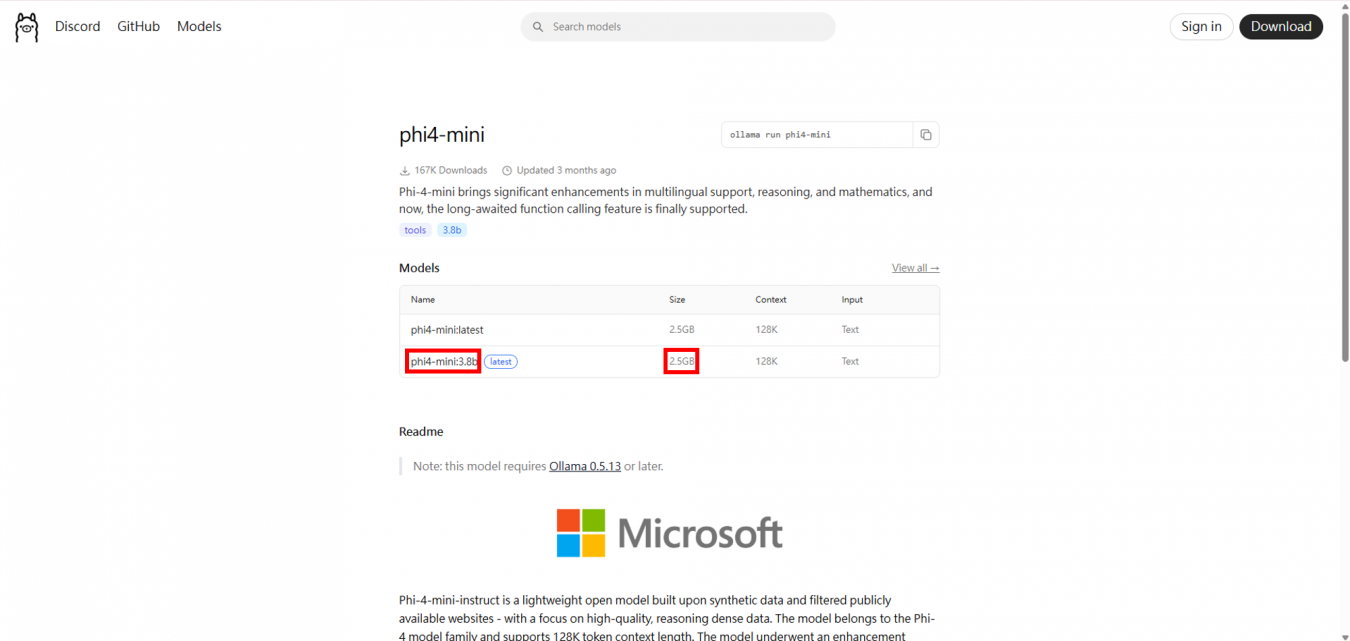Follow the Ollama 0.5.13 link
Screen dimensions: 1350x641
(x=585, y=466)
